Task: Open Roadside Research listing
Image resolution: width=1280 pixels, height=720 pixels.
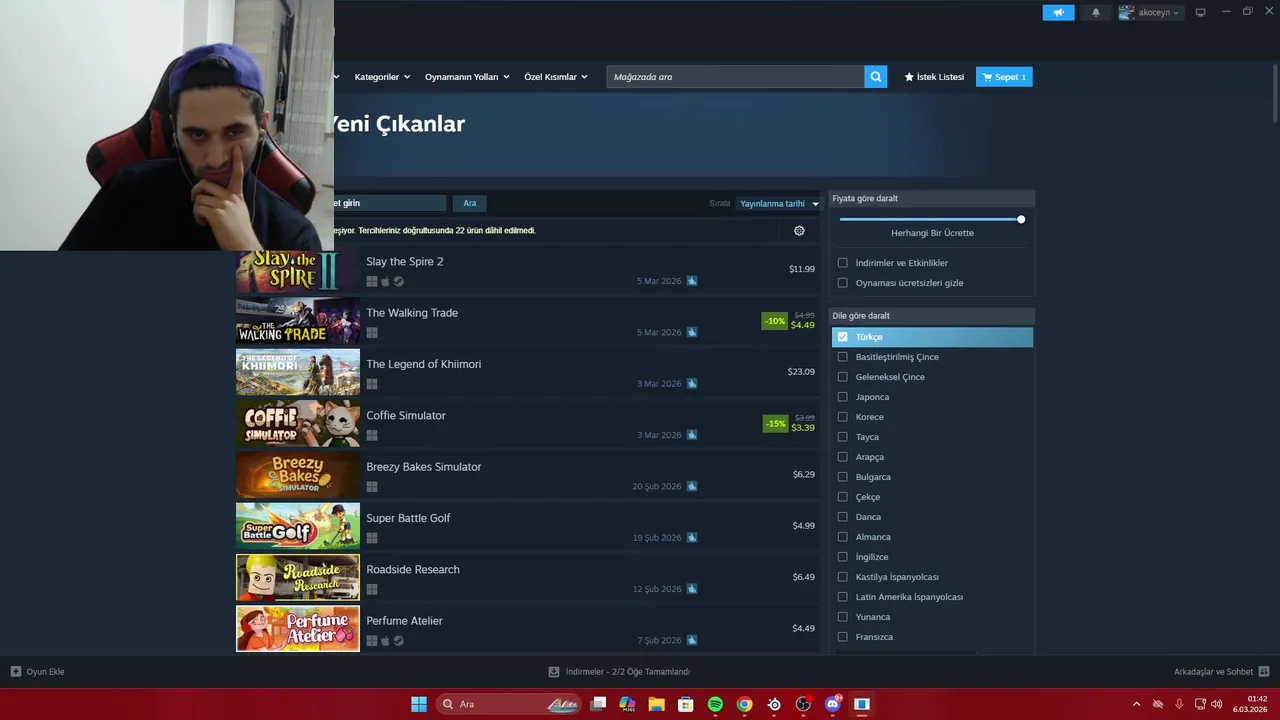Action: pos(527,578)
